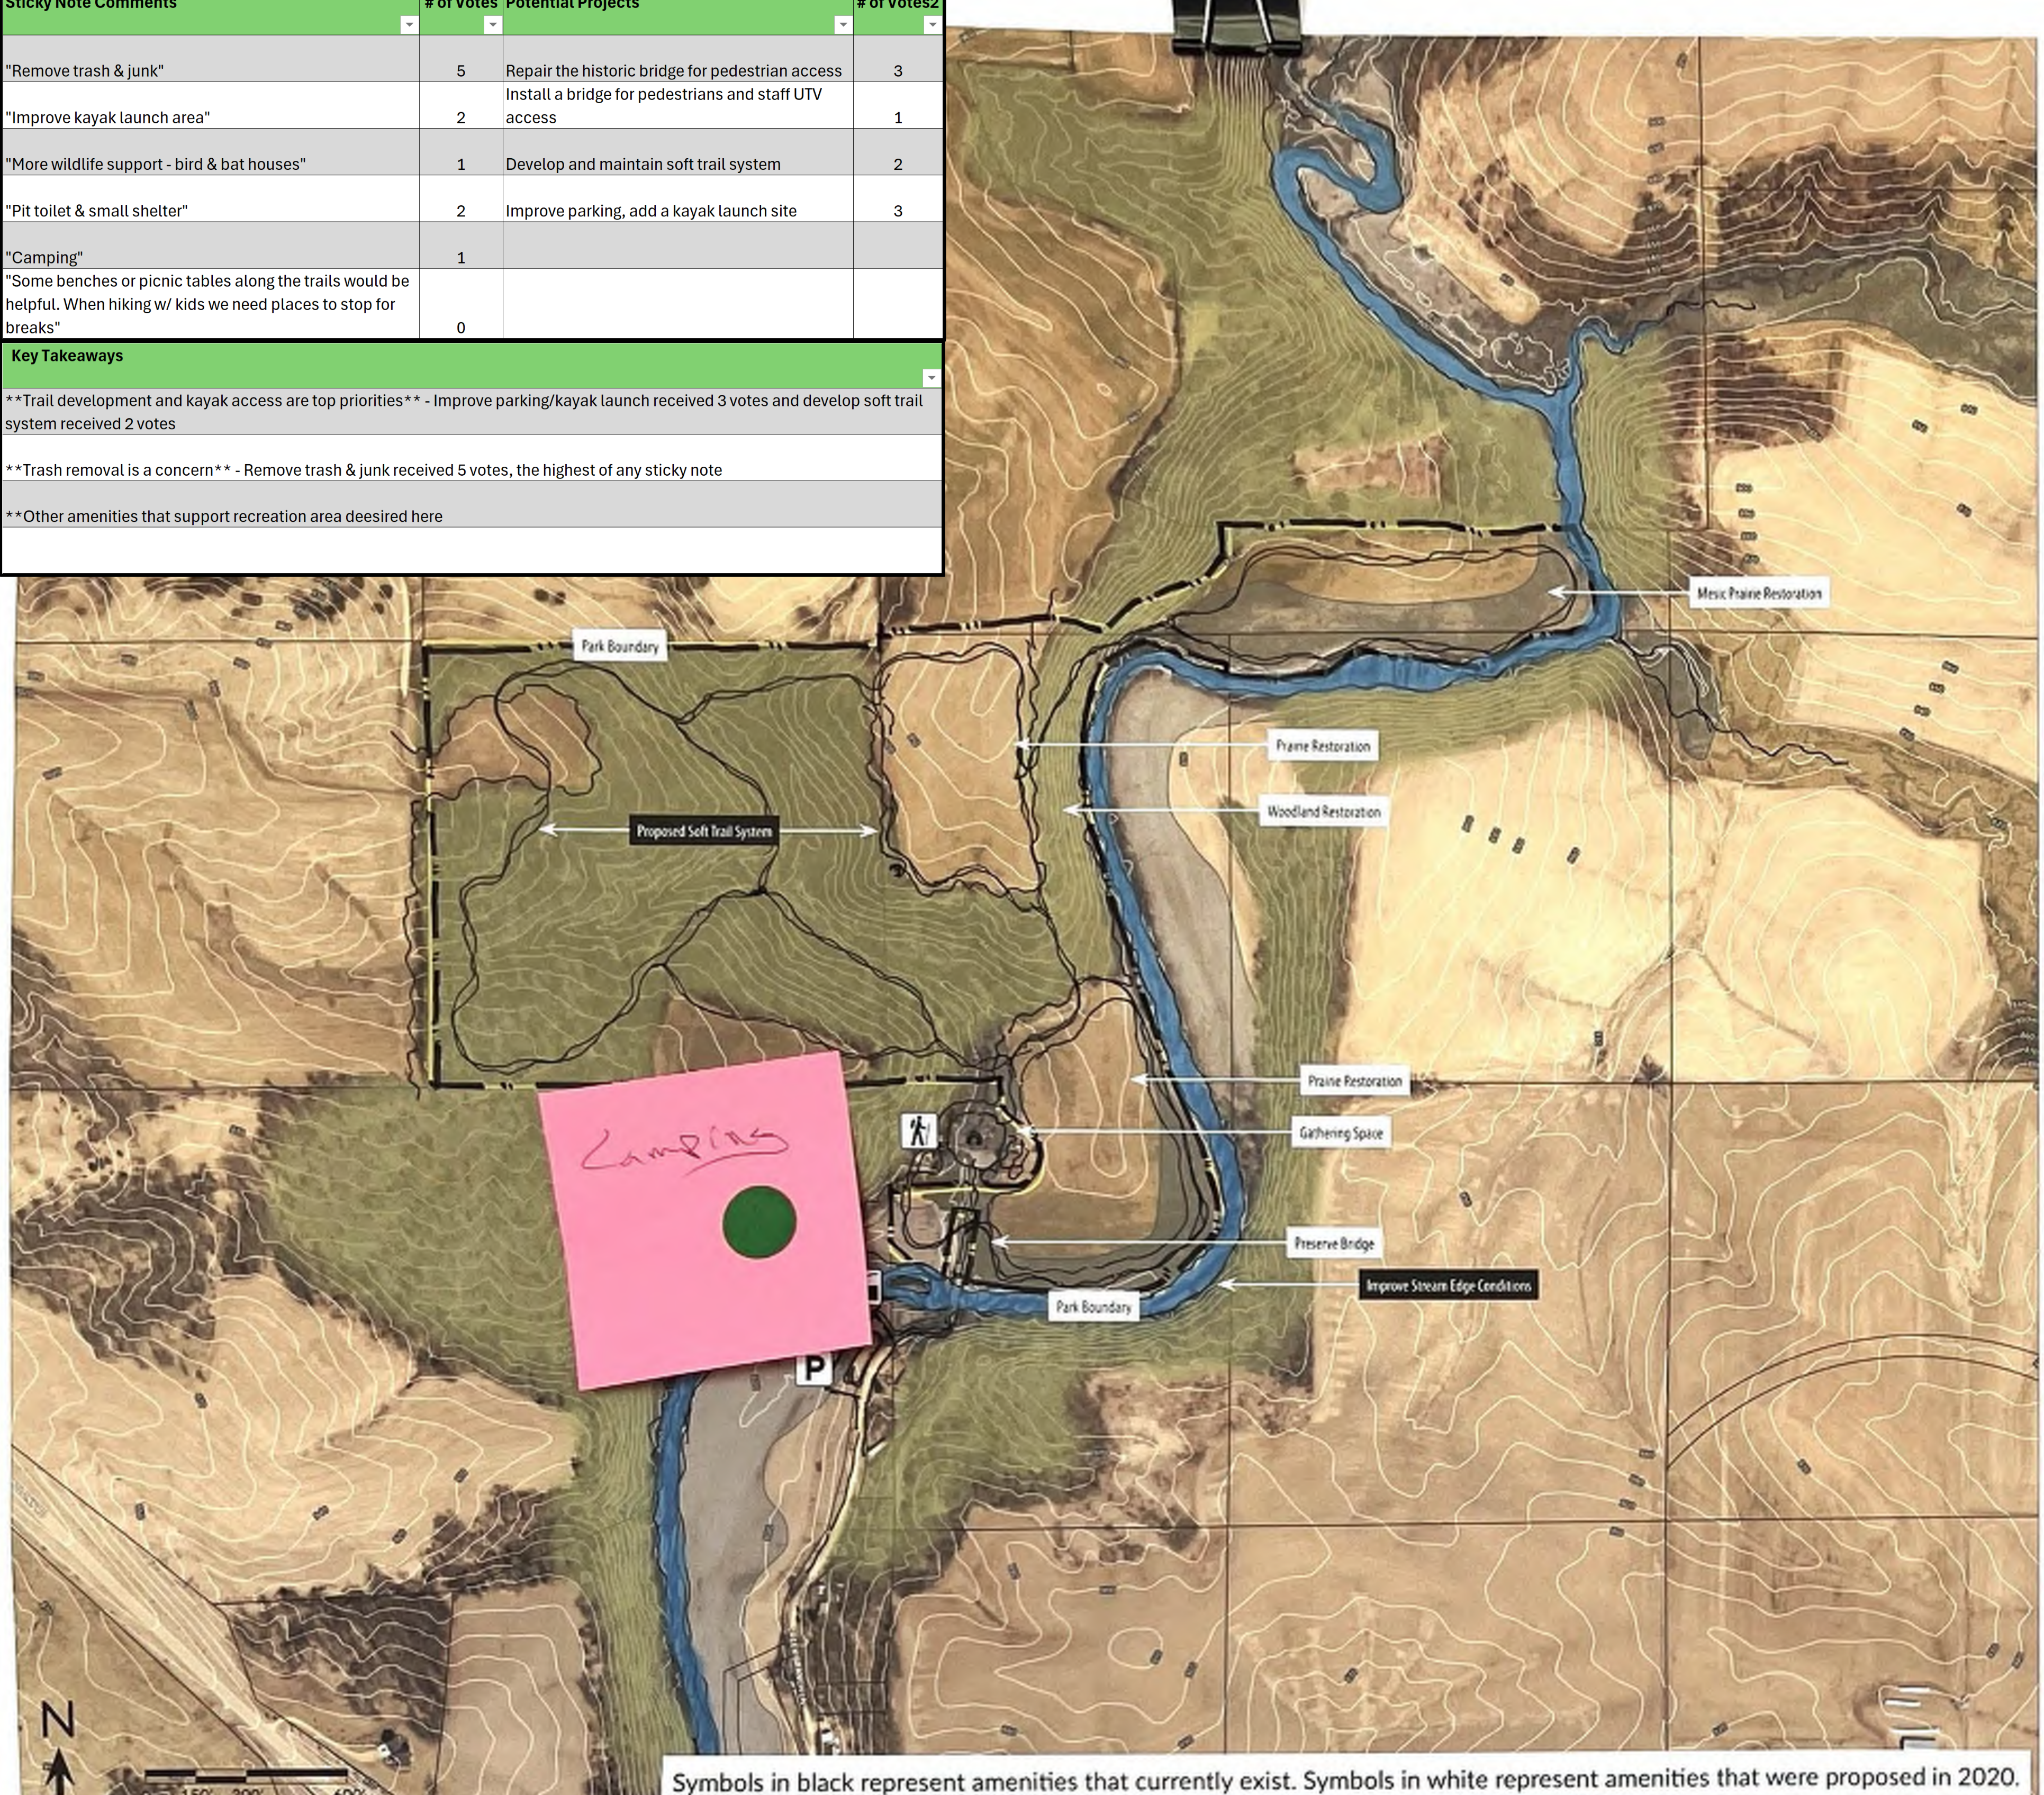Screen dimensions: 2044x1795
Task: Select the vote count 1 for the UTV bridge project
Action: coord(898,105)
